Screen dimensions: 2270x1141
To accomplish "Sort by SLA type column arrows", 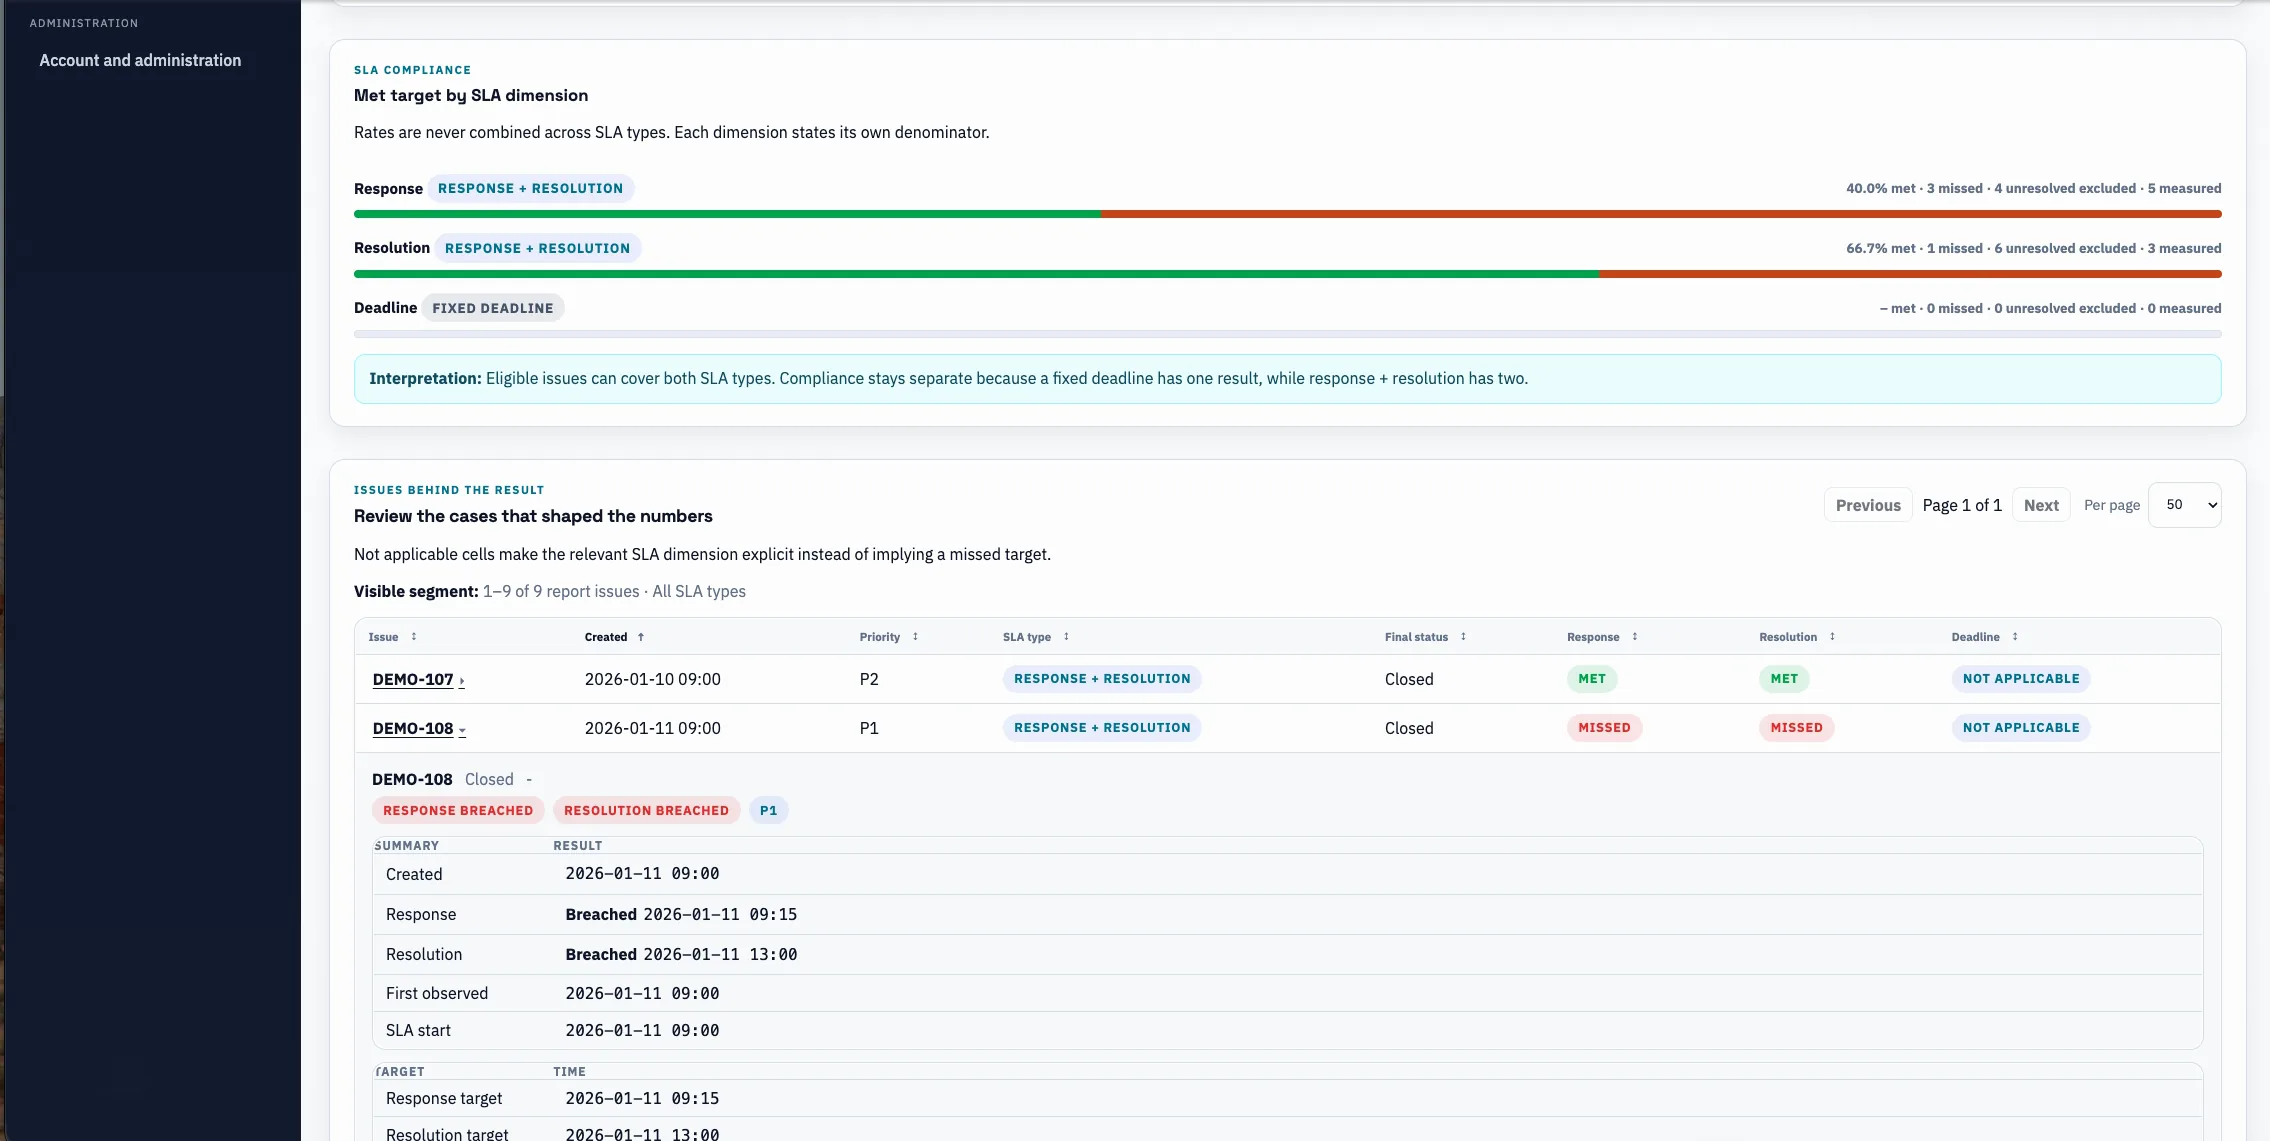I will pos(1066,637).
